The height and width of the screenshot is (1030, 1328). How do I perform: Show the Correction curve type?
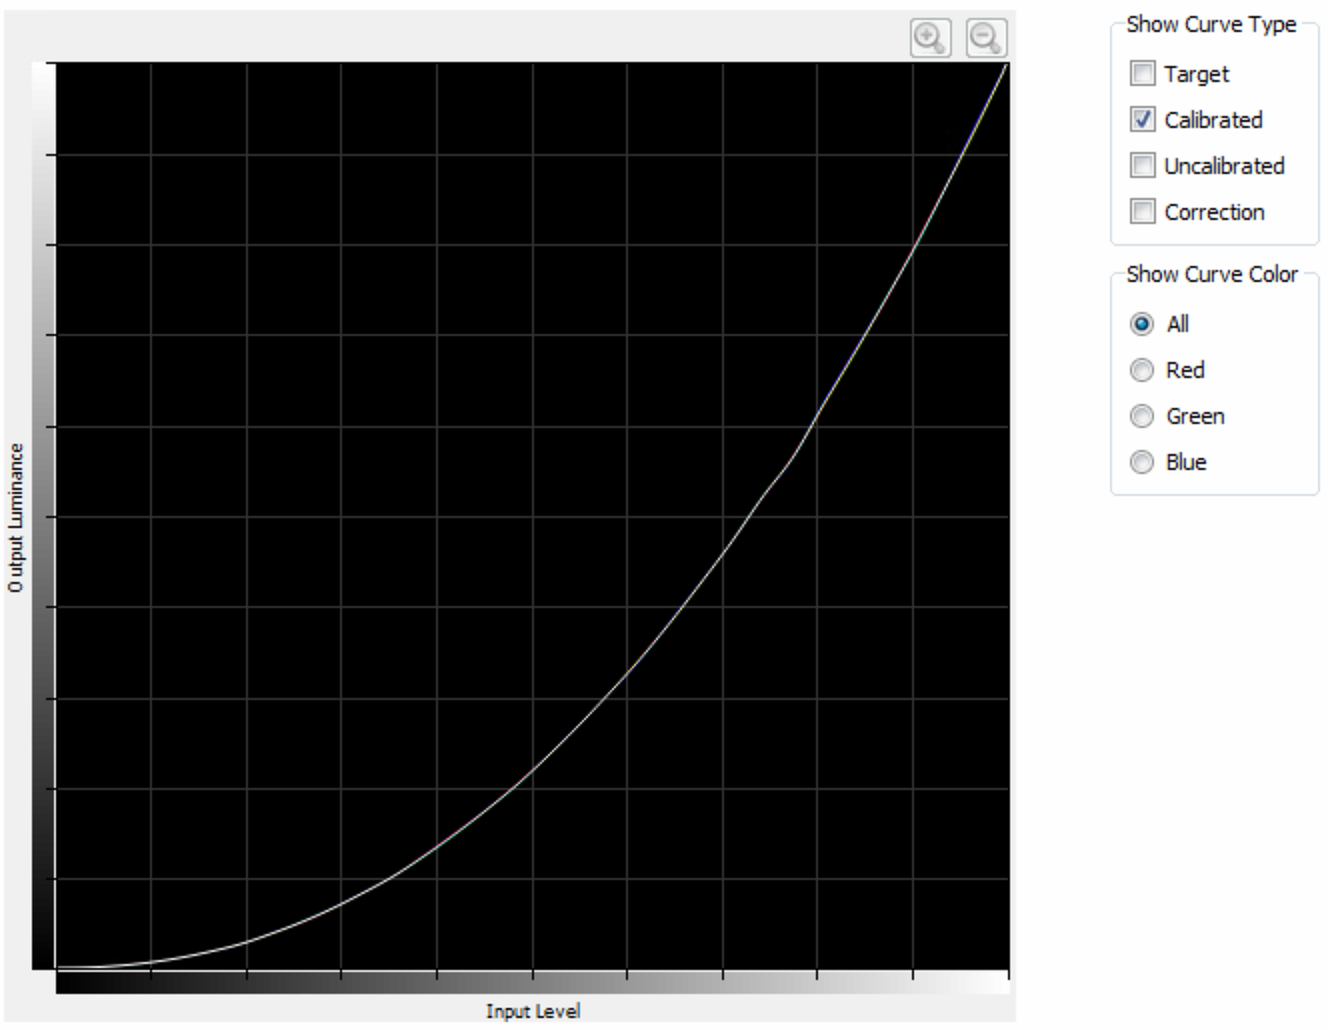[x=1142, y=212]
